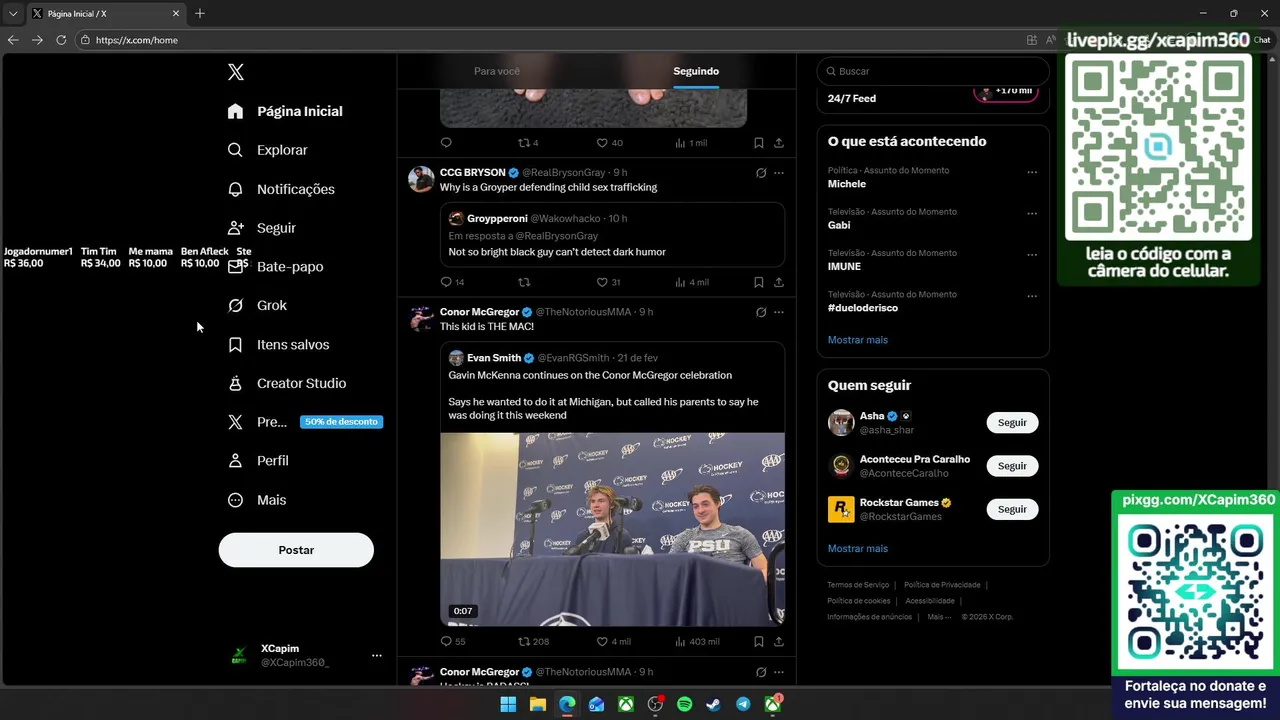The width and height of the screenshot is (1280, 720).
Task: Open Mais menu in sidebar
Action: pos(257,500)
